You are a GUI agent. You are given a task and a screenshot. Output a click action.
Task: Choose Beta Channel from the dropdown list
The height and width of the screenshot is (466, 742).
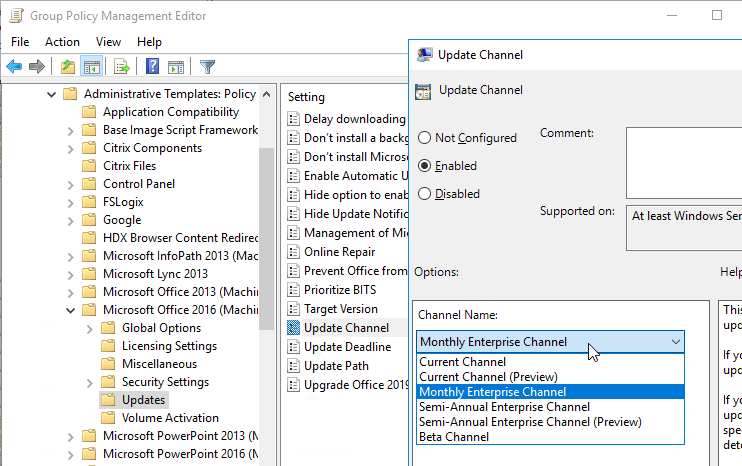550,437
